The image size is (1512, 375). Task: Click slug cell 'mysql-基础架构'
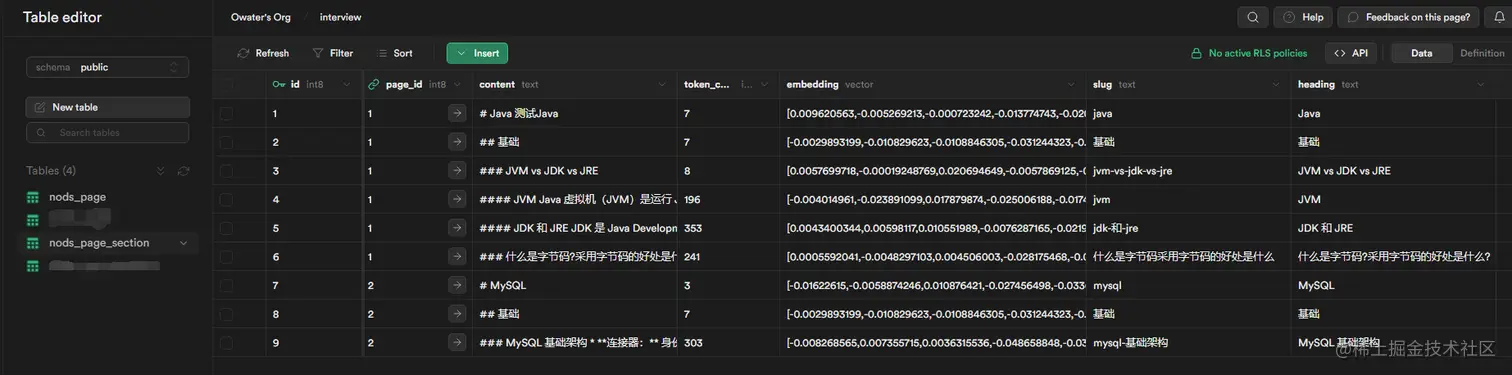(1188, 342)
